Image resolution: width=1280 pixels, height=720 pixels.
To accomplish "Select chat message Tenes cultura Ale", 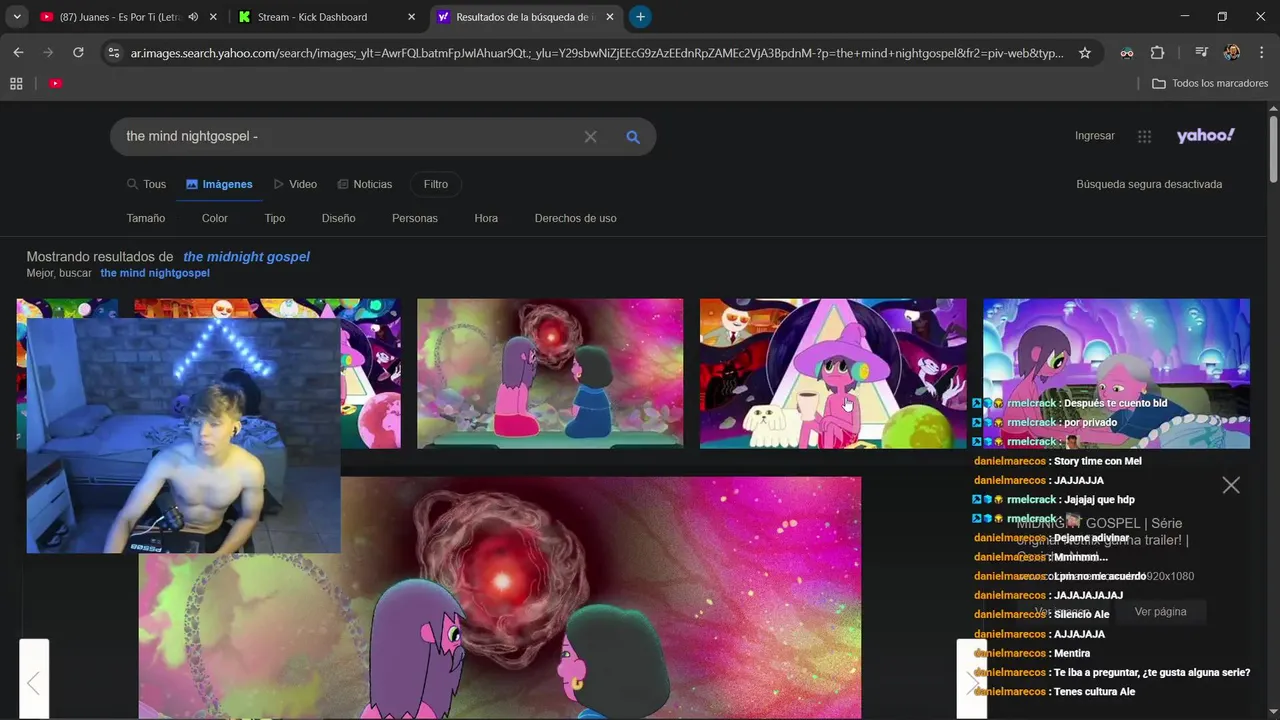I will pos(1094,692).
